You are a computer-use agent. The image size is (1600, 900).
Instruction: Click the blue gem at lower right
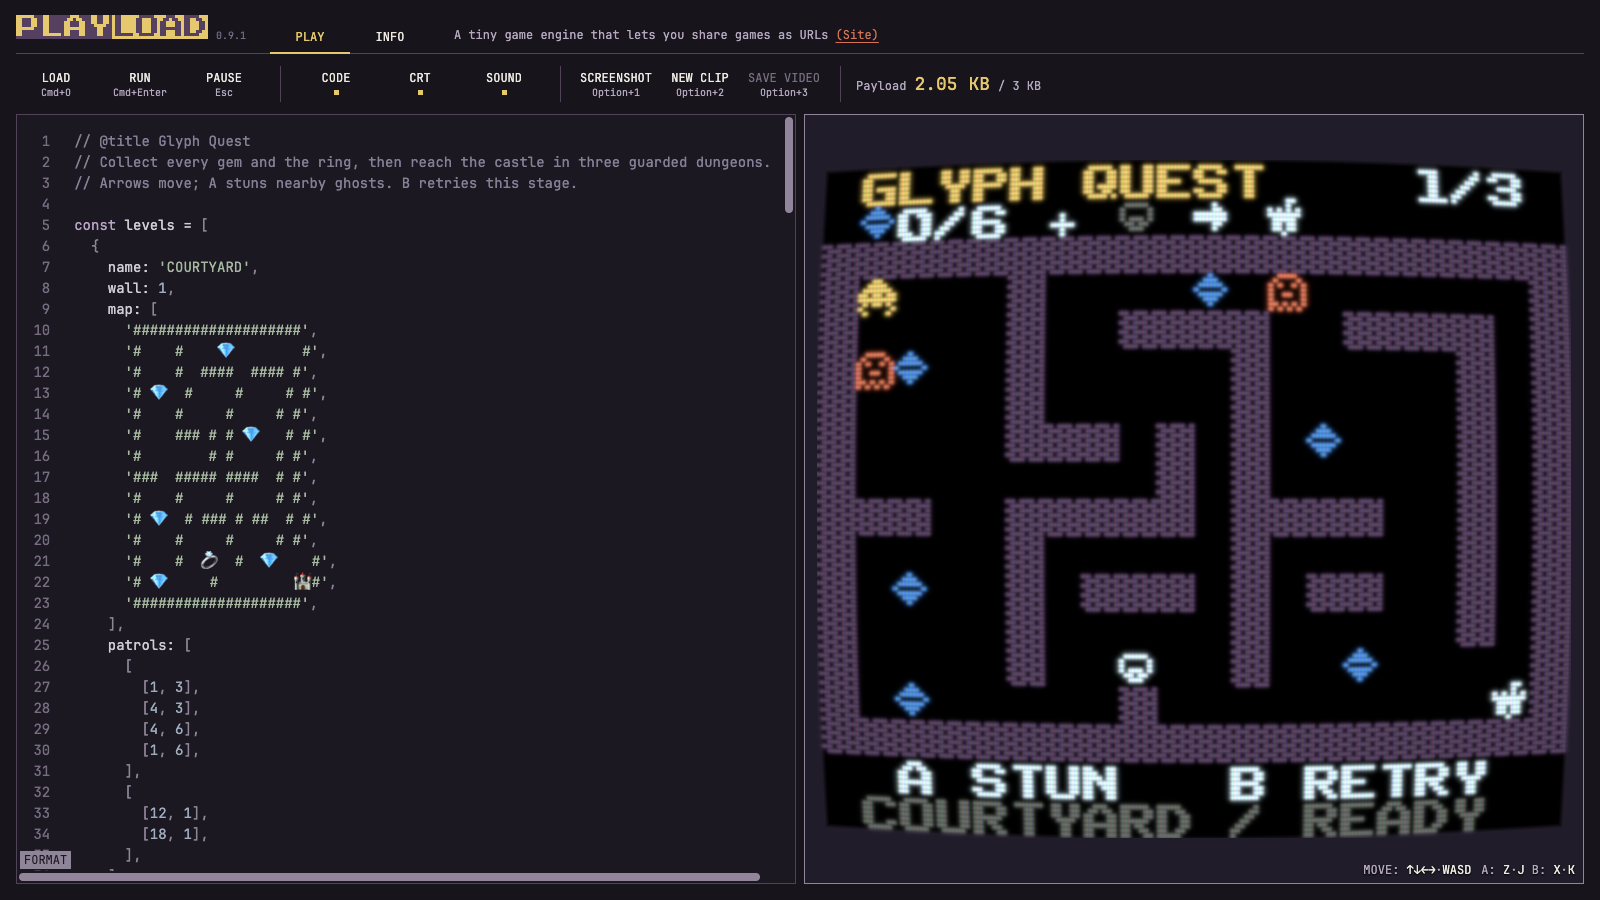pos(1359,664)
